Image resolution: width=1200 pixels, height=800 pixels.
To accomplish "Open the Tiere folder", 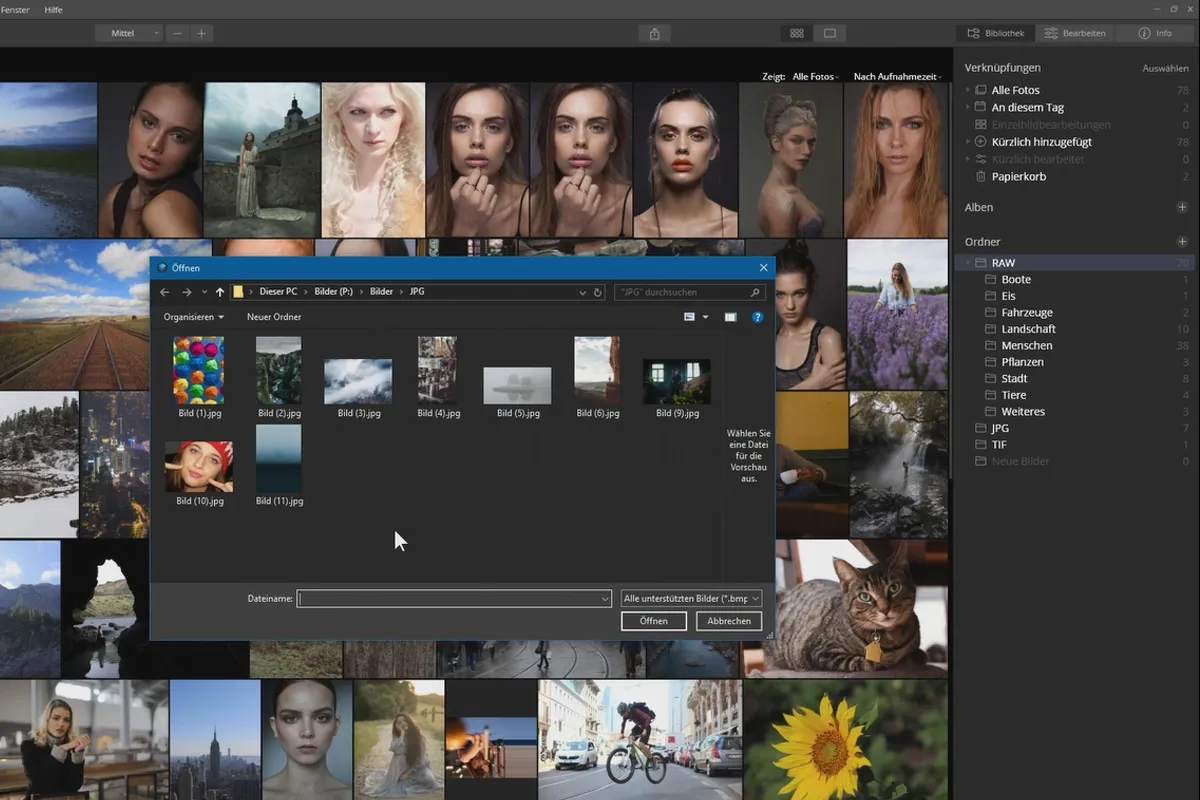I will 1014,395.
